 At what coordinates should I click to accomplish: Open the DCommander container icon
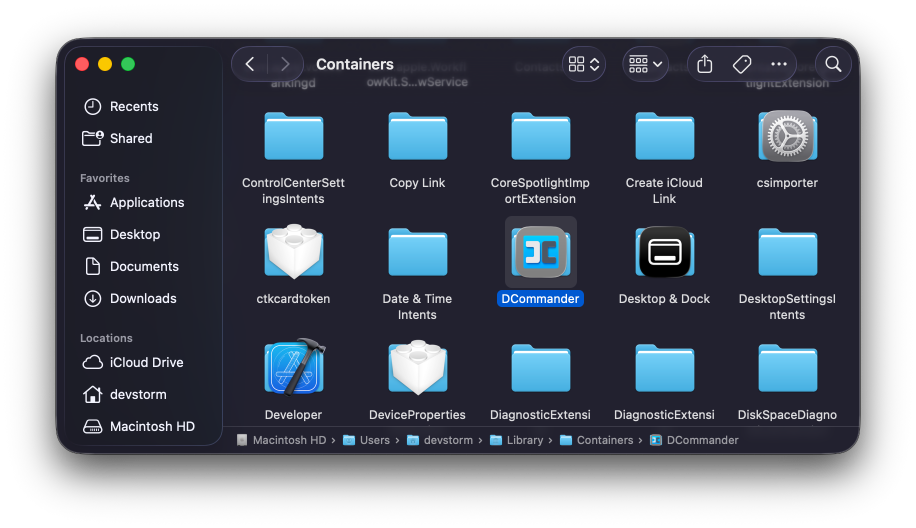(x=541, y=252)
